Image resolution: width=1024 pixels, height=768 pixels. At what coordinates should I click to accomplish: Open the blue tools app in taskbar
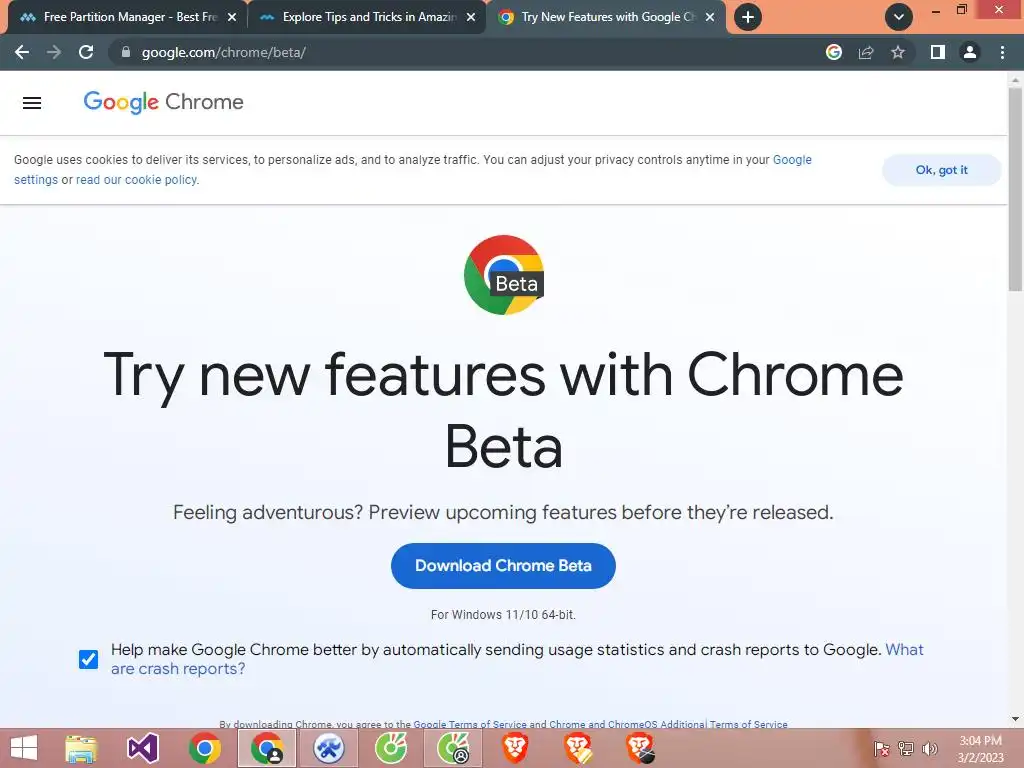328,748
